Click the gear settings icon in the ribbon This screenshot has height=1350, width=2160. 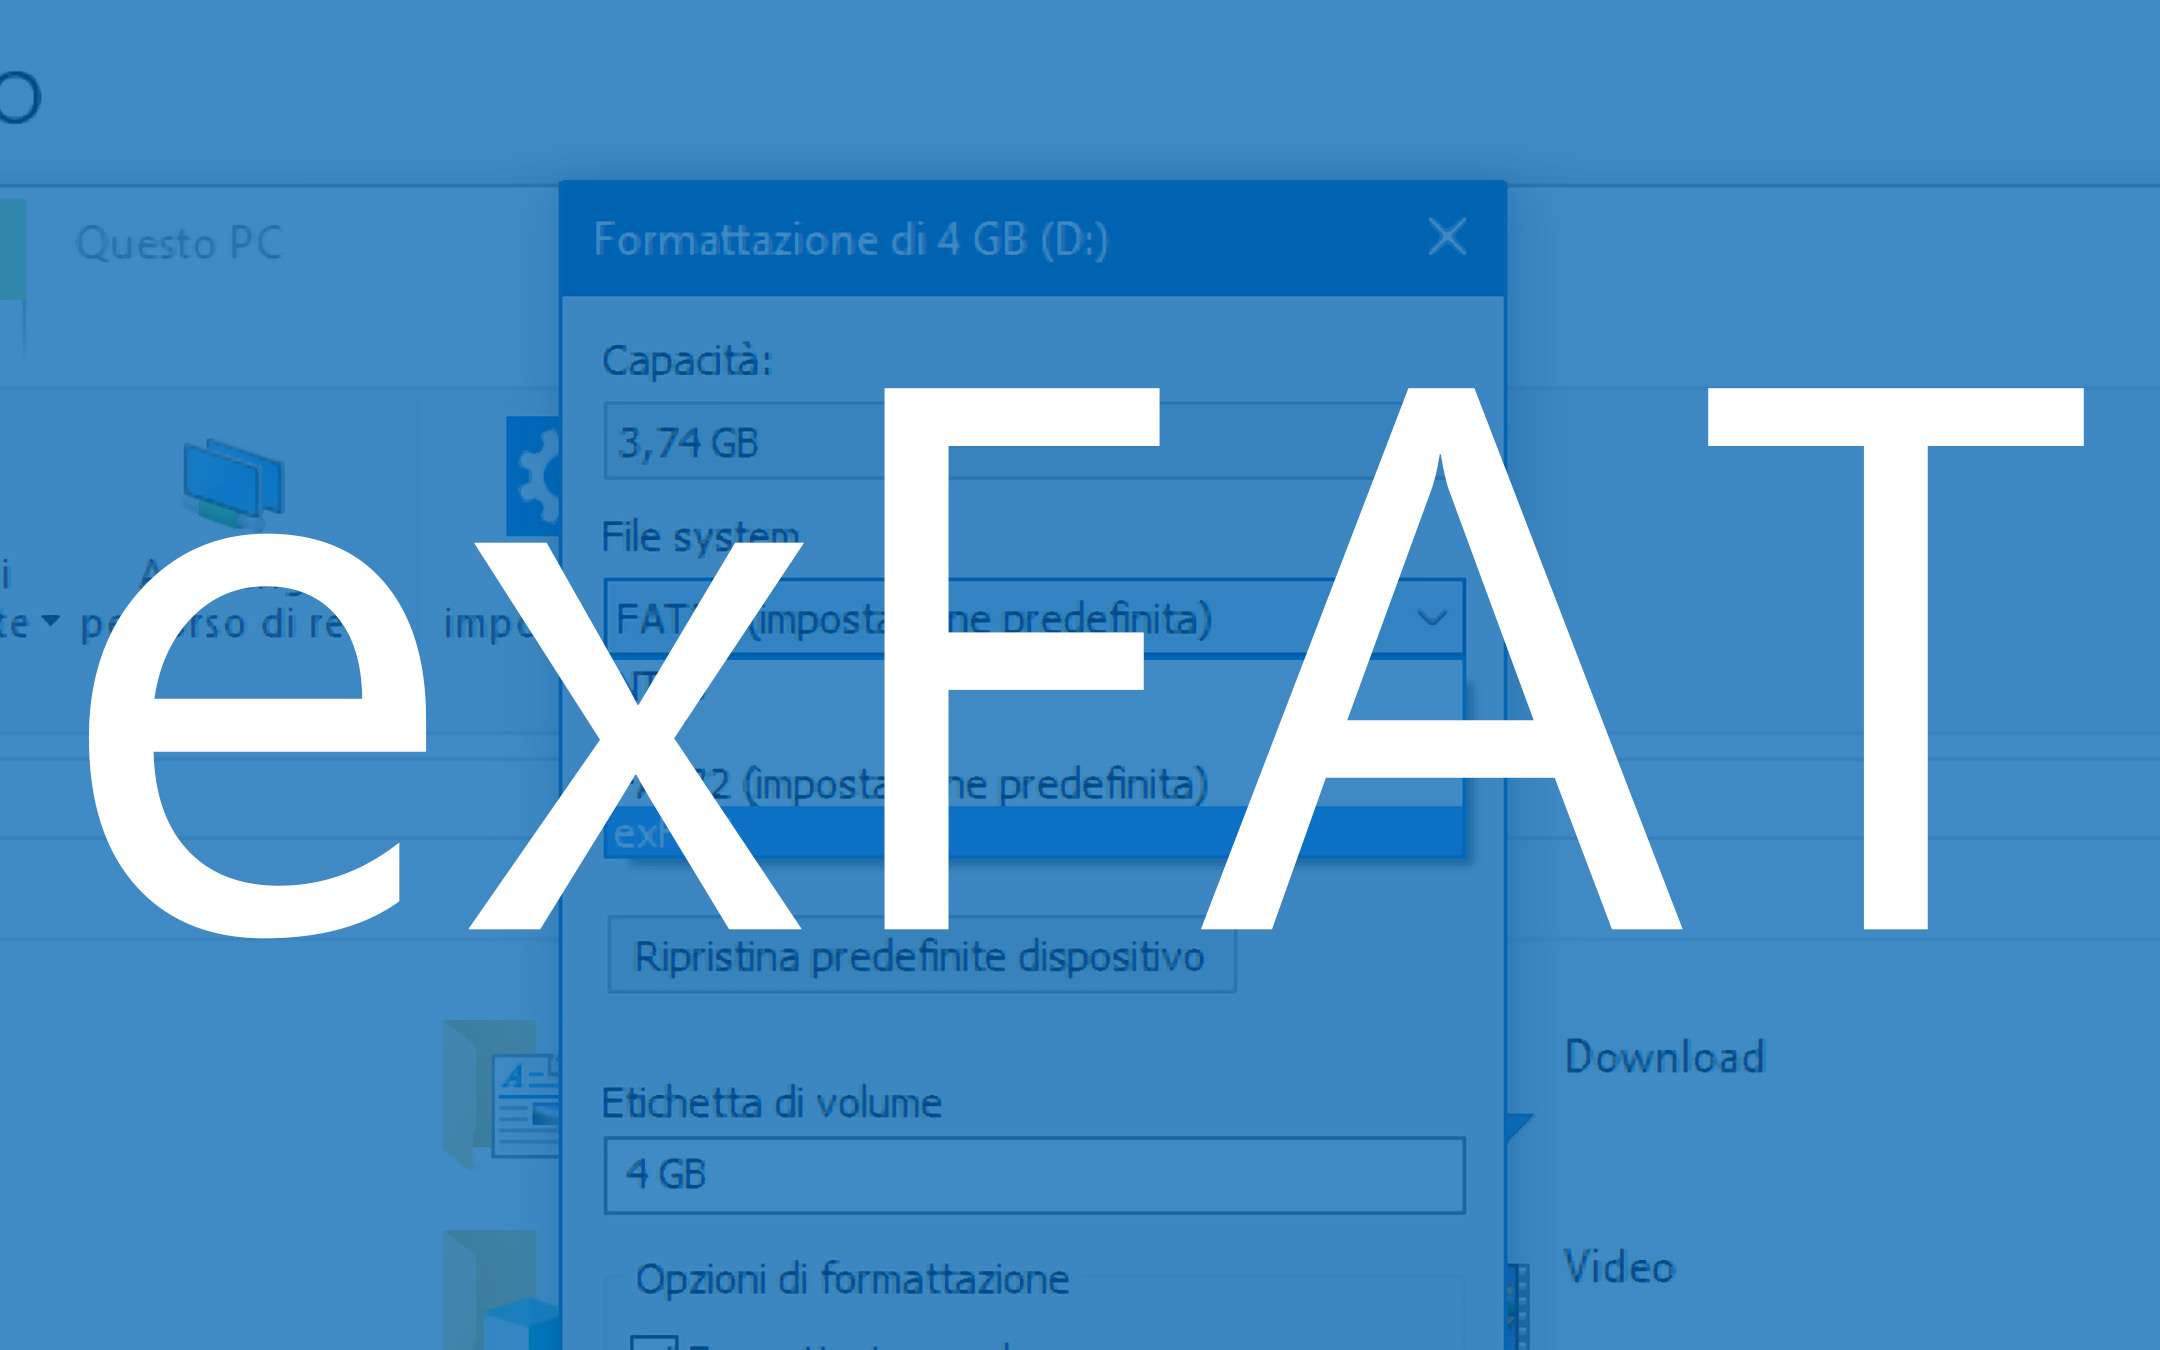[x=536, y=477]
